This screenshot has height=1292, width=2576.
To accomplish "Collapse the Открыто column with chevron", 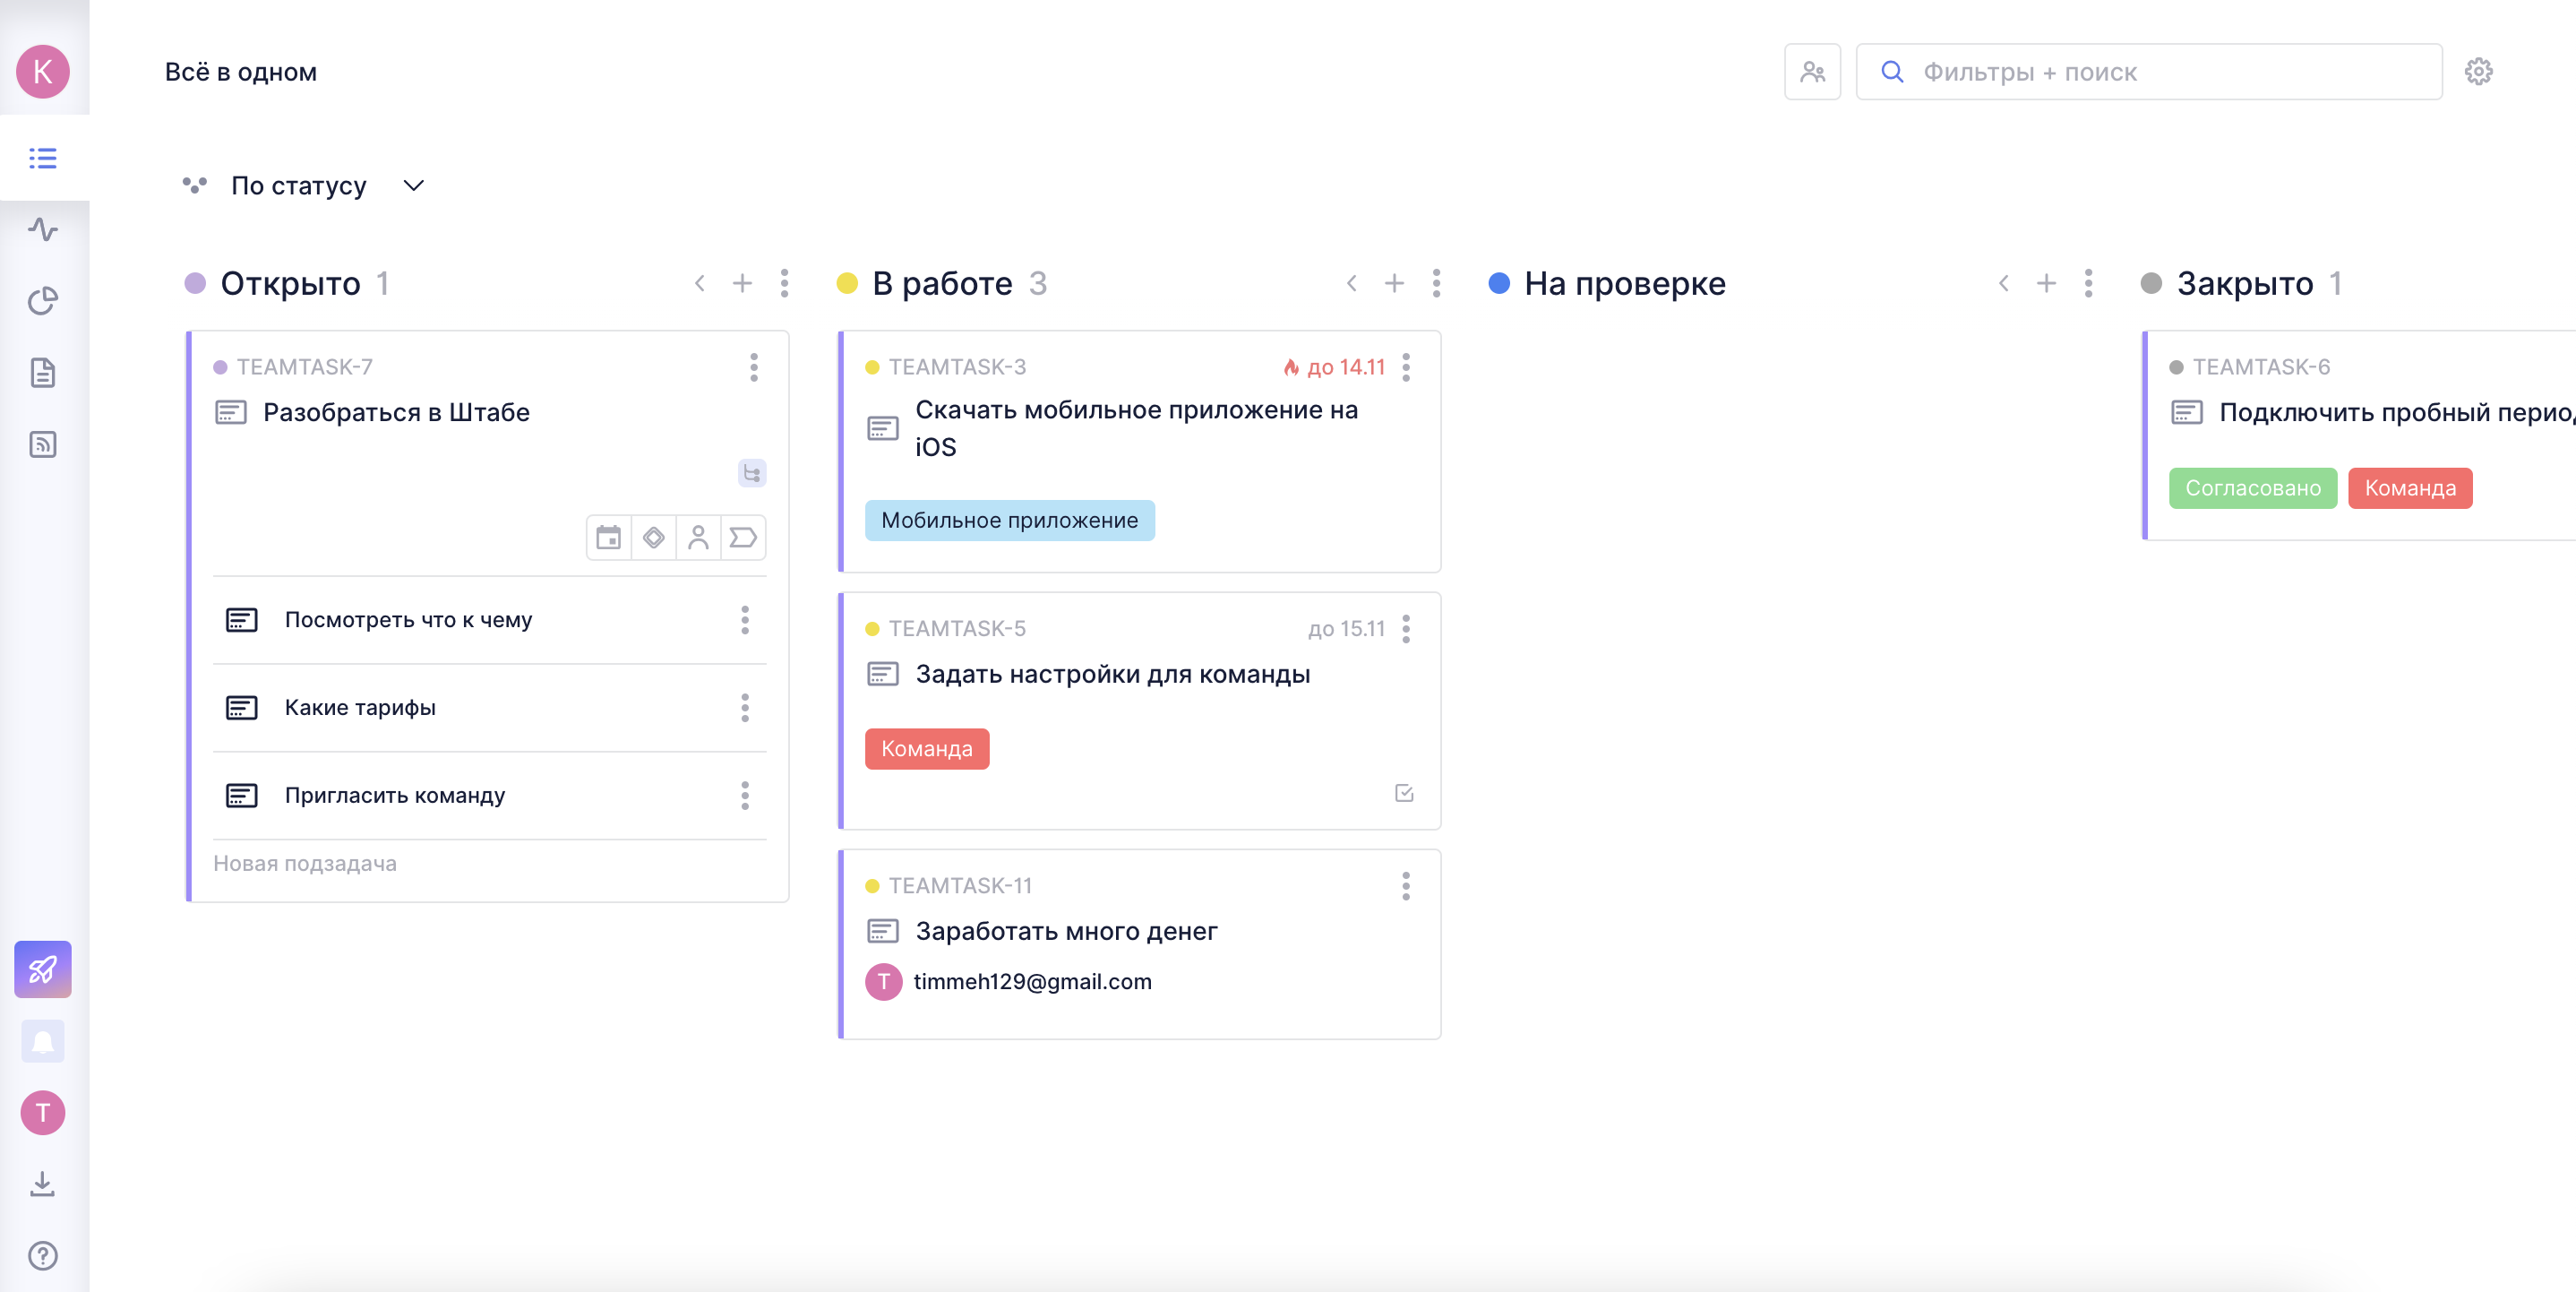I will [x=700, y=284].
